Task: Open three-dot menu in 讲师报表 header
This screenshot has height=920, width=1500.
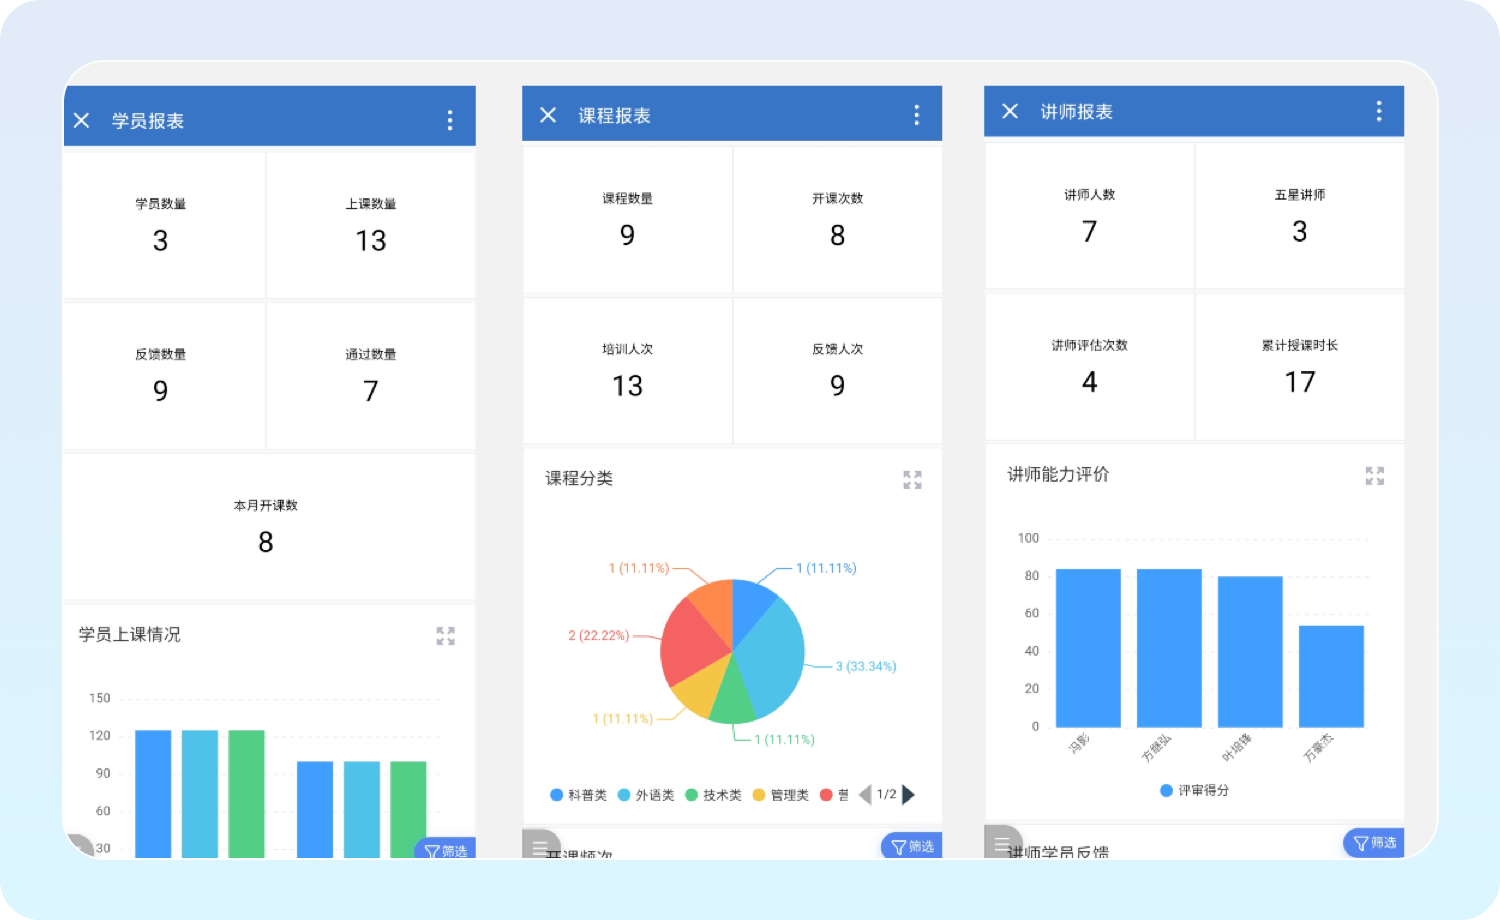Action: (x=1379, y=112)
